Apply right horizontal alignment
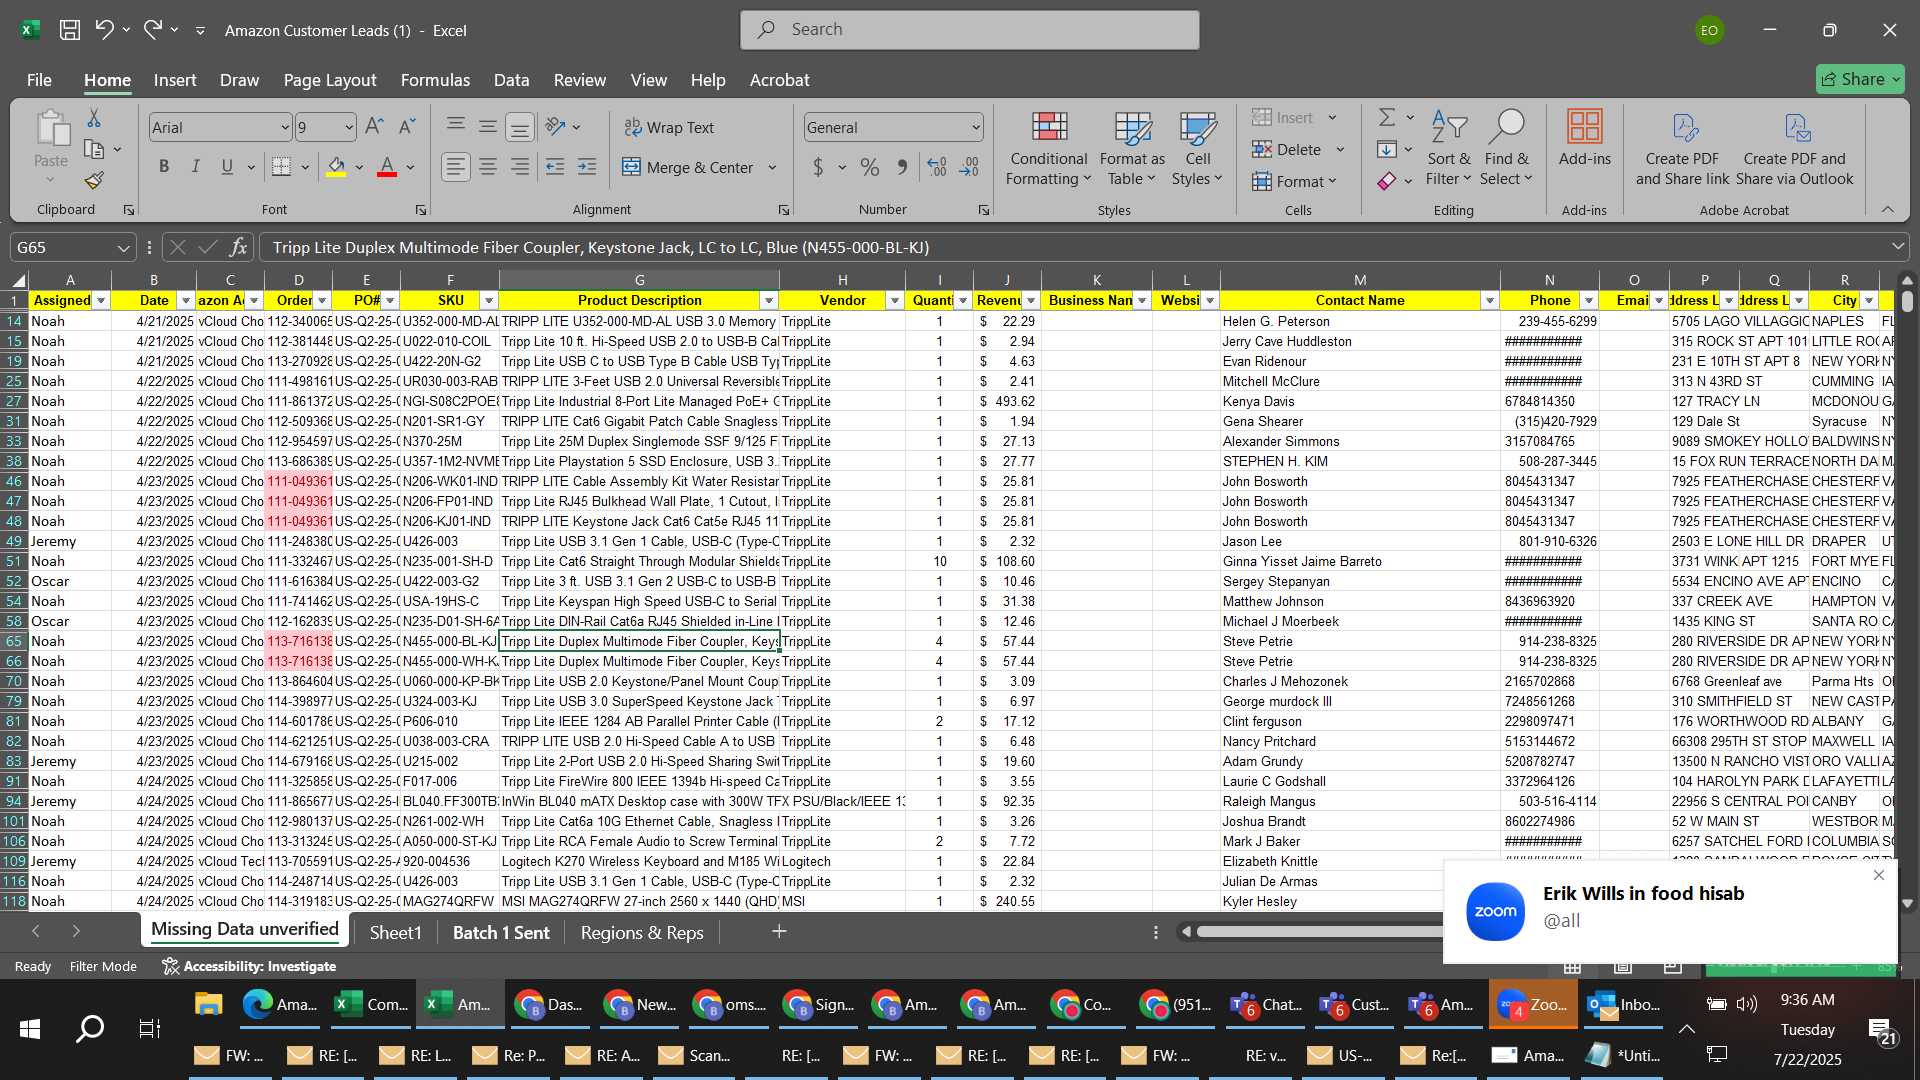This screenshot has width=1920, height=1080. 520,167
